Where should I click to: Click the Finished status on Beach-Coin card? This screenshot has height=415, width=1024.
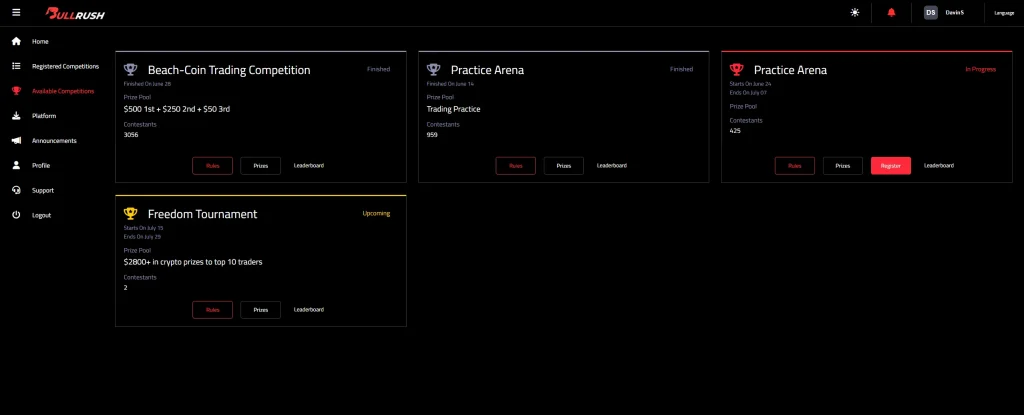[378, 69]
